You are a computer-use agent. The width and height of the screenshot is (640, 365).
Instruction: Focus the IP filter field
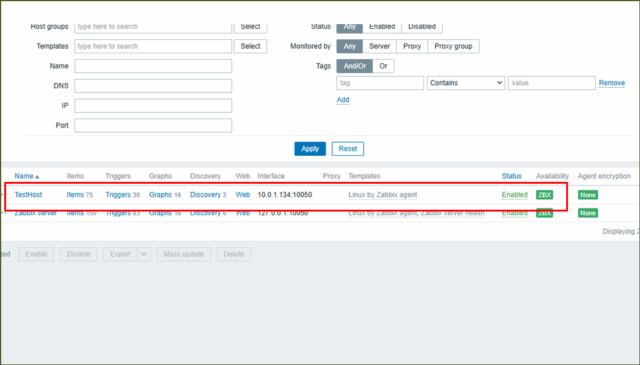point(153,105)
